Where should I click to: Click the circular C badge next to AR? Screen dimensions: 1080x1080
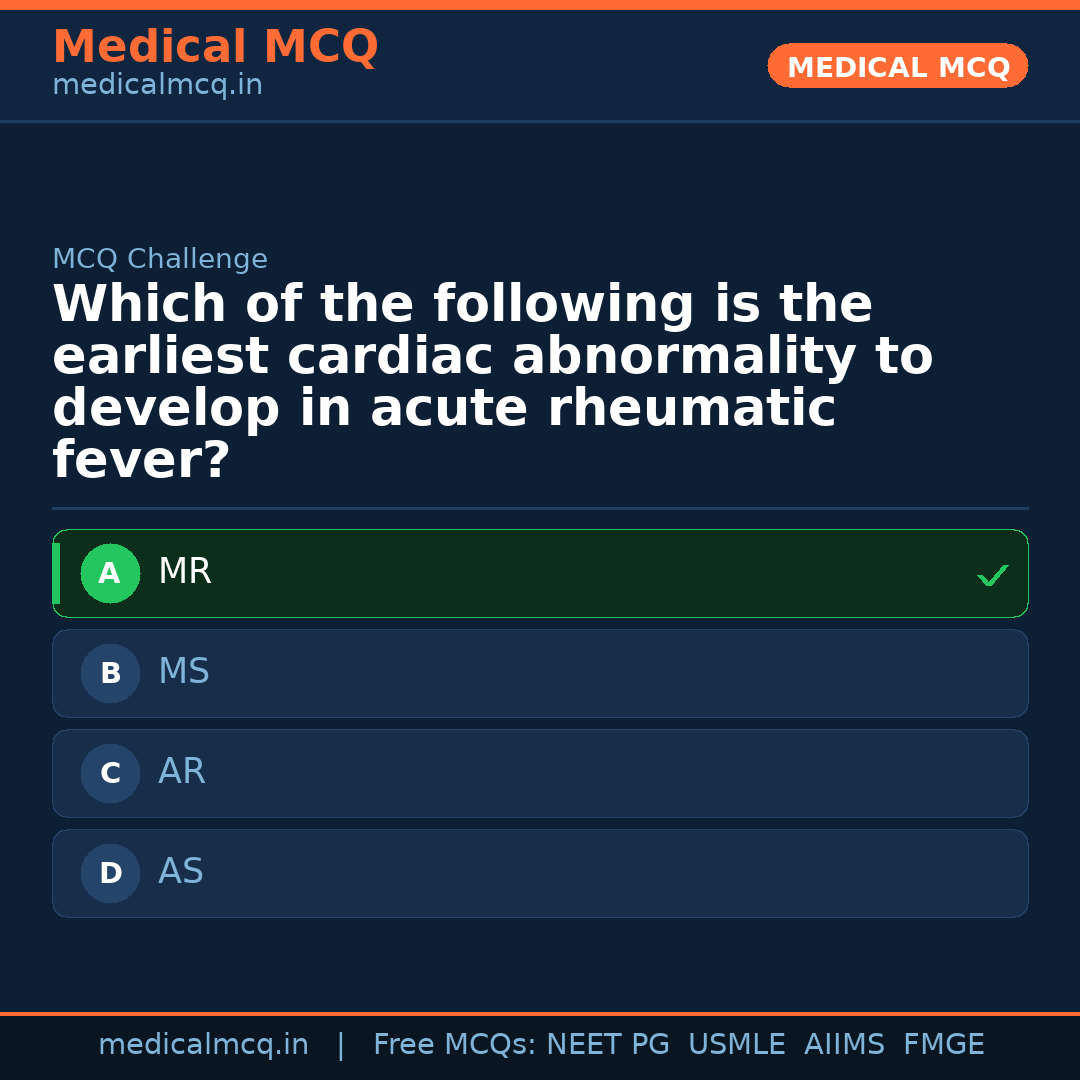(x=110, y=773)
